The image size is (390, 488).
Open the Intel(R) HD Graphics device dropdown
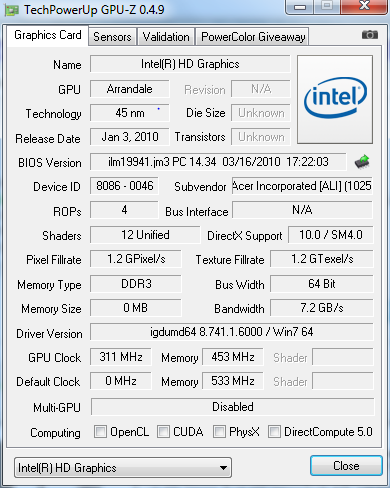(x=123, y=467)
